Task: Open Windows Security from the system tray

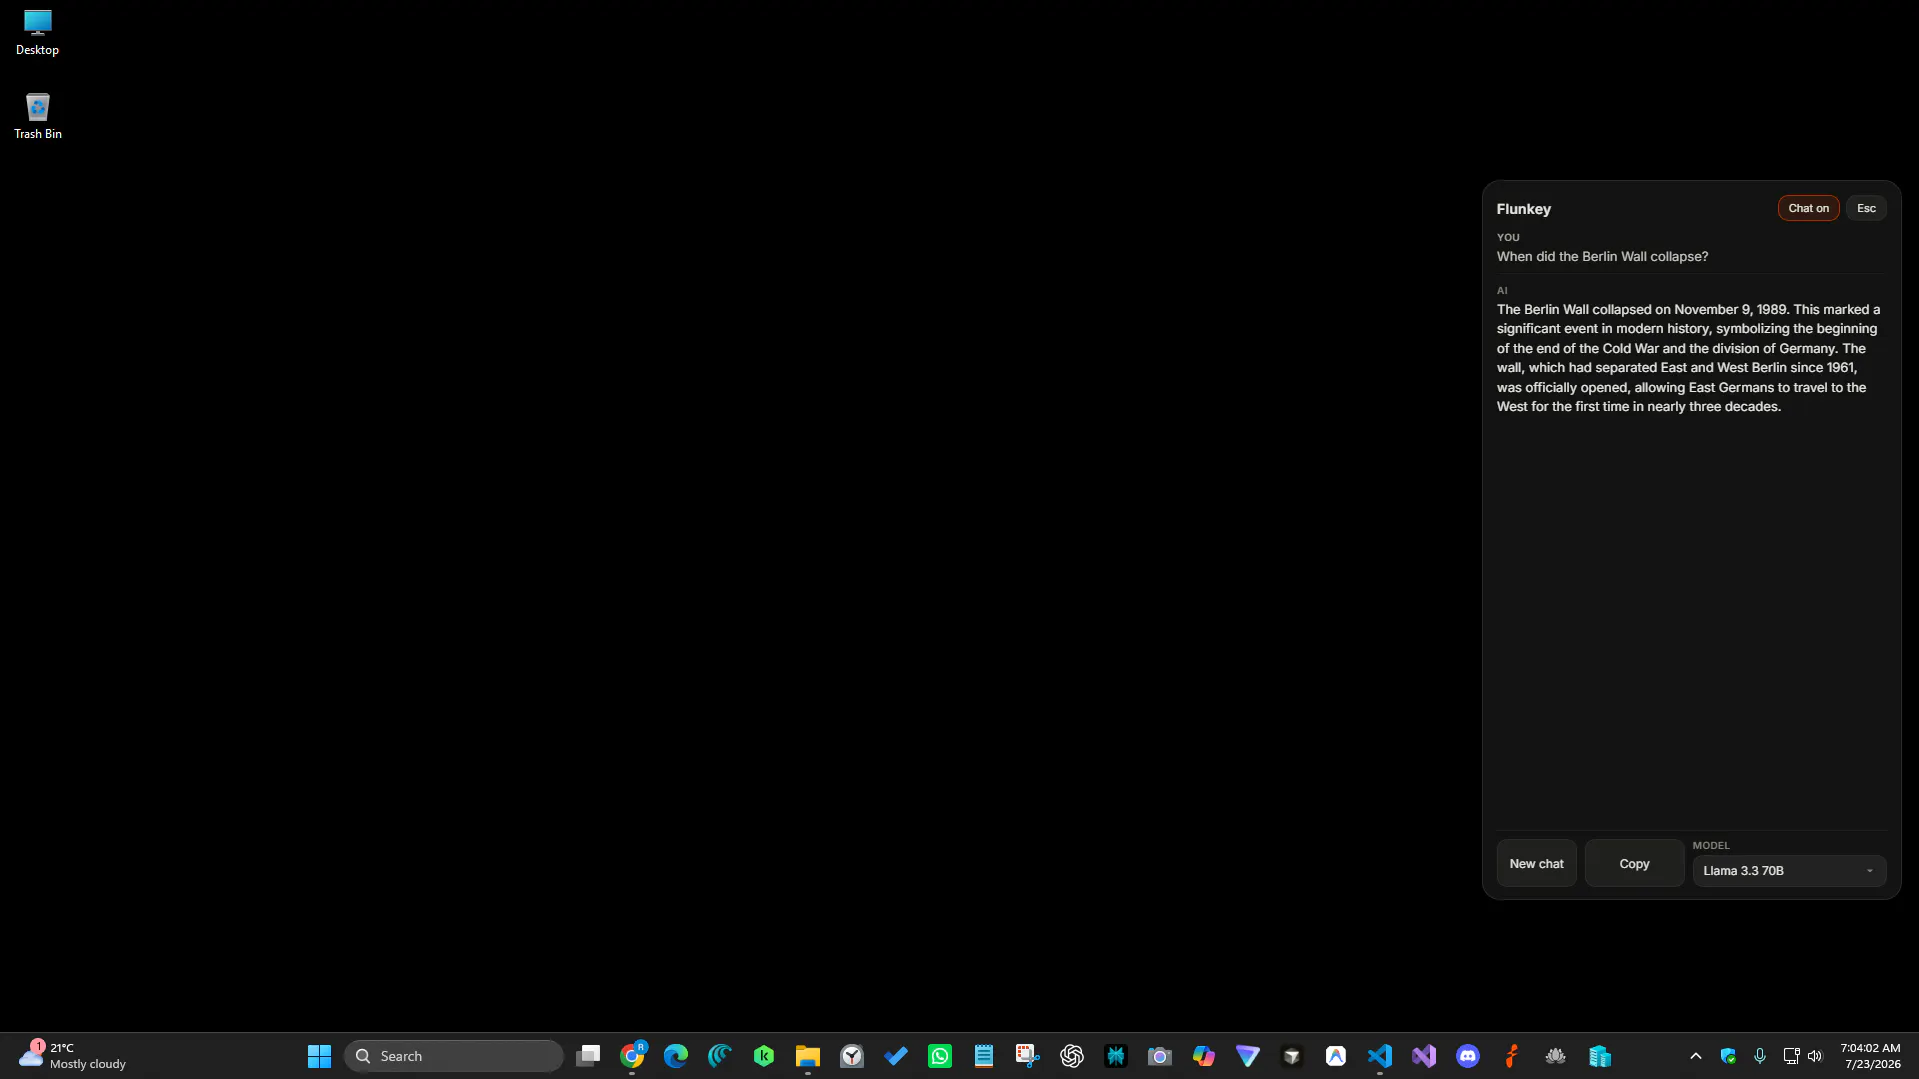Action: pos(1728,1056)
